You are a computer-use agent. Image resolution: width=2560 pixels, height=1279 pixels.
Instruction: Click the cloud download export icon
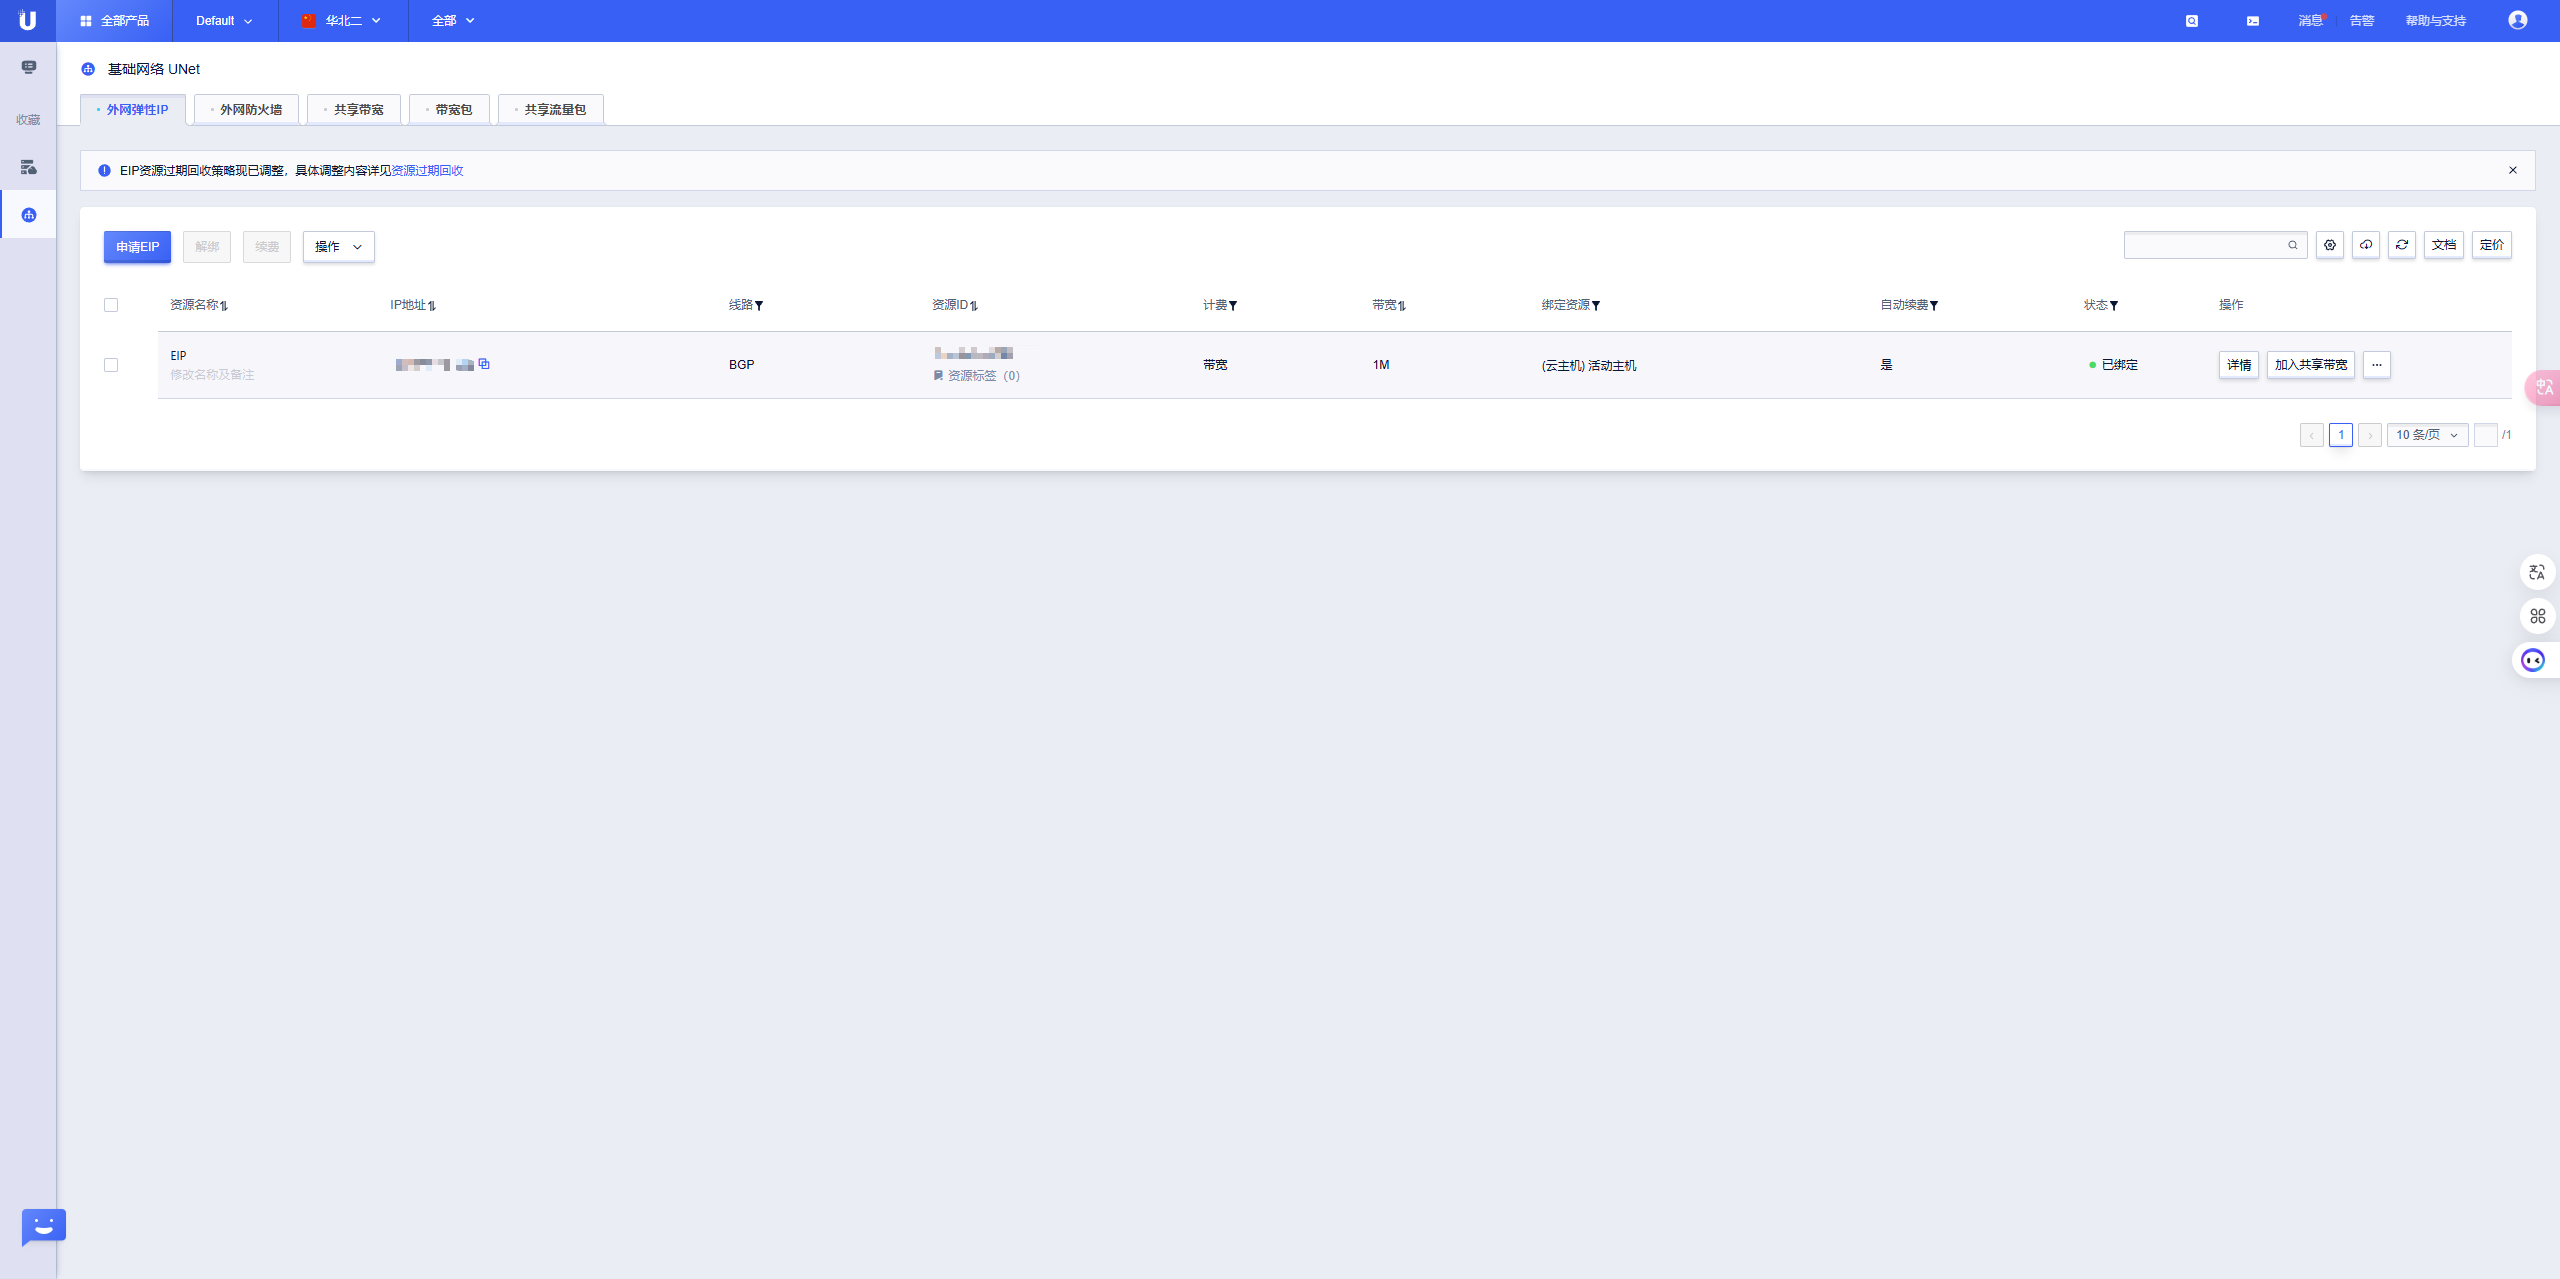point(2366,245)
